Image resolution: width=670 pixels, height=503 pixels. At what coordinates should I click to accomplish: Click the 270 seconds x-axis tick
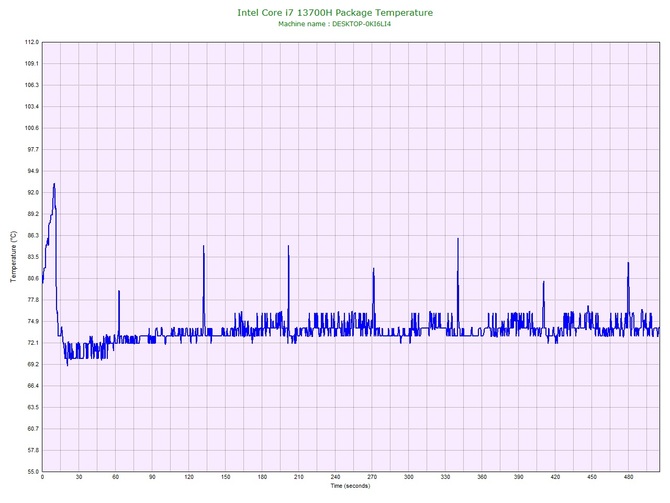click(372, 477)
